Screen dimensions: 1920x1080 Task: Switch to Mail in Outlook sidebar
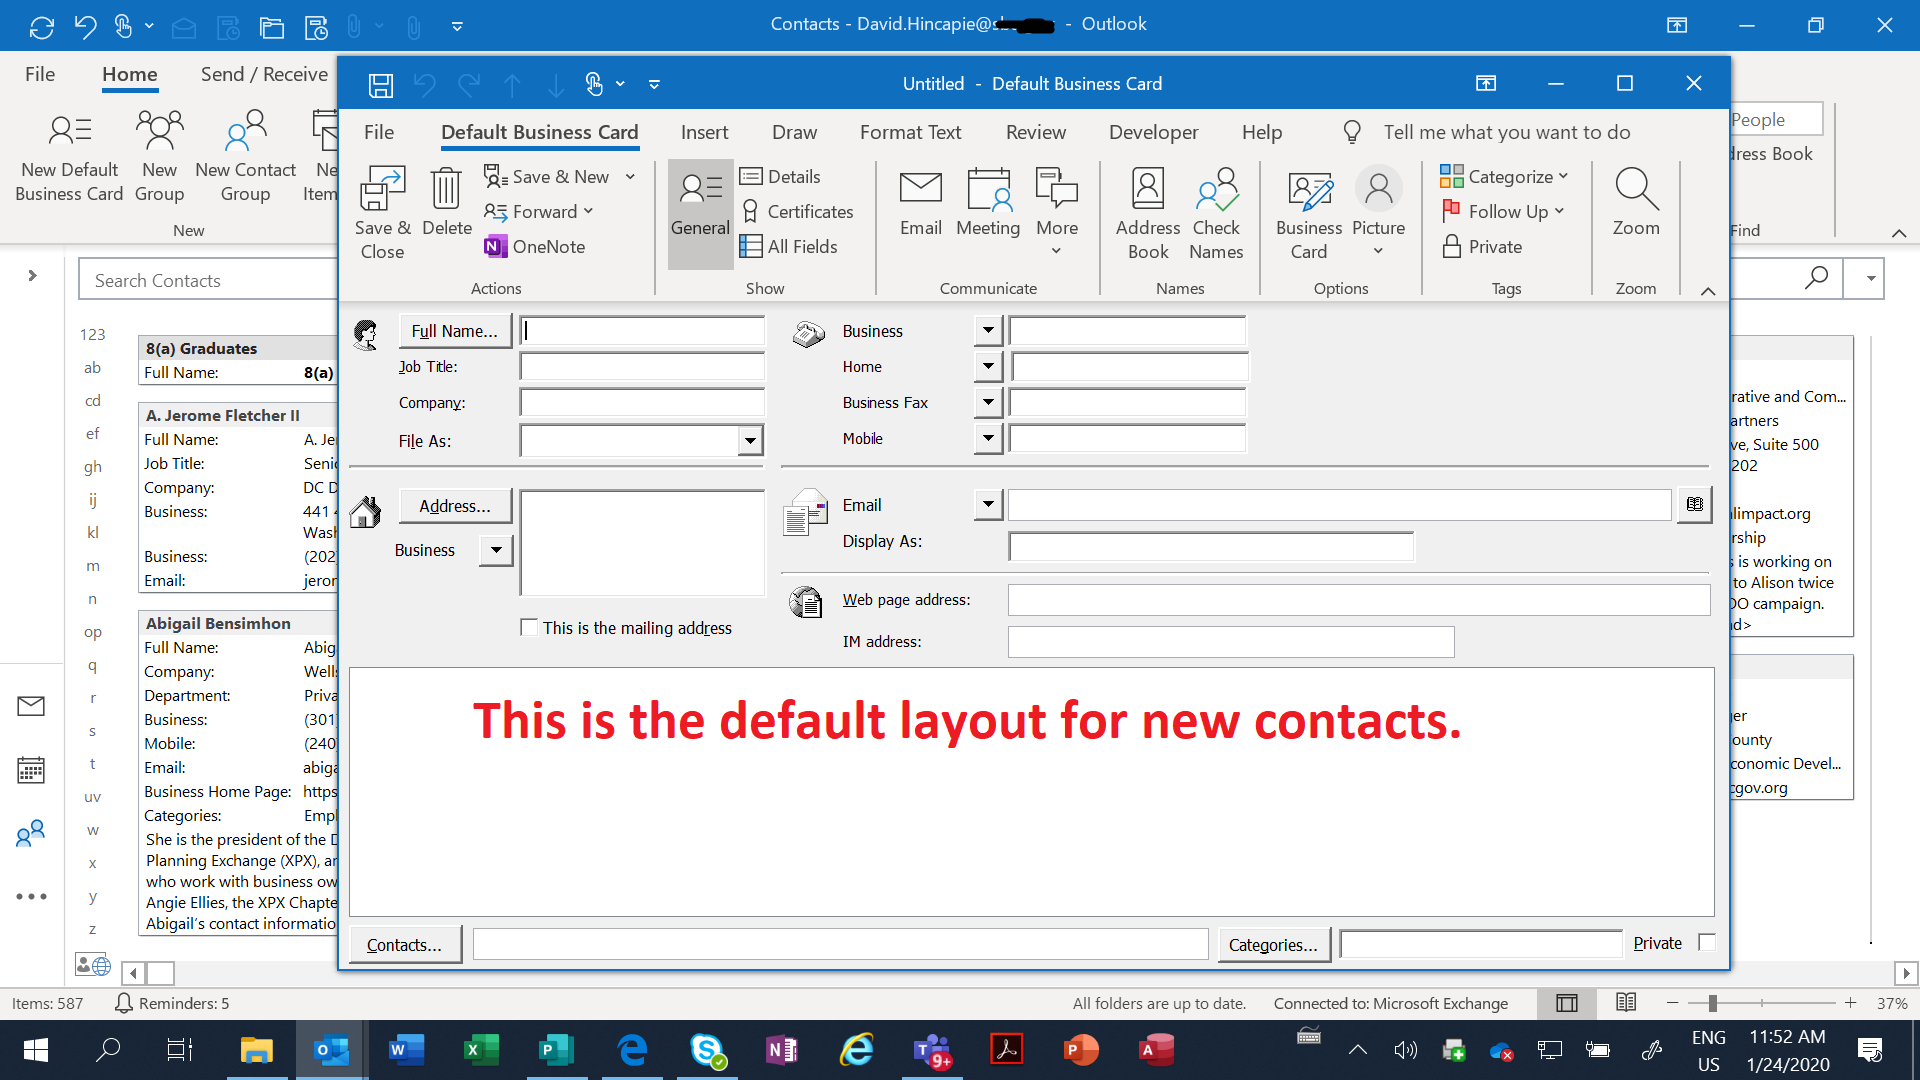(x=31, y=706)
